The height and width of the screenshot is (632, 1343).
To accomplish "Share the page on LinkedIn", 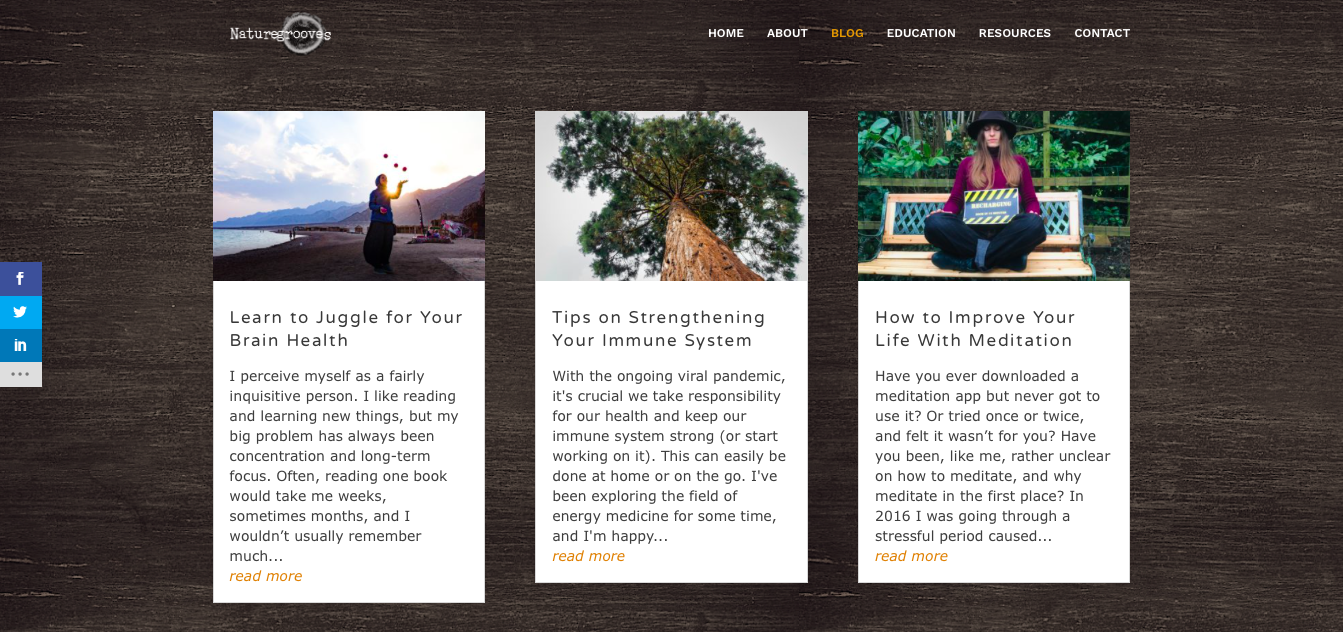I will (x=20, y=345).
